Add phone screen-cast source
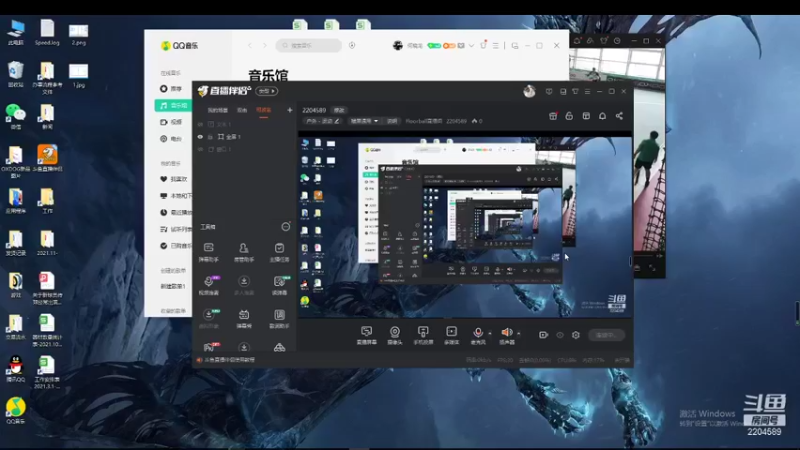Image resolution: width=800 pixels, height=450 pixels. point(423,335)
